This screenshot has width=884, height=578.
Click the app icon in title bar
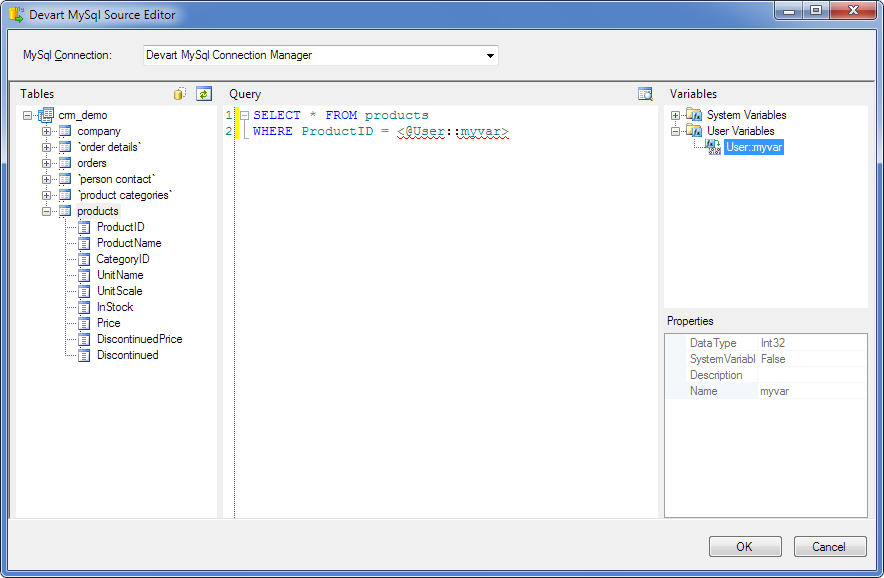click(x=16, y=14)
